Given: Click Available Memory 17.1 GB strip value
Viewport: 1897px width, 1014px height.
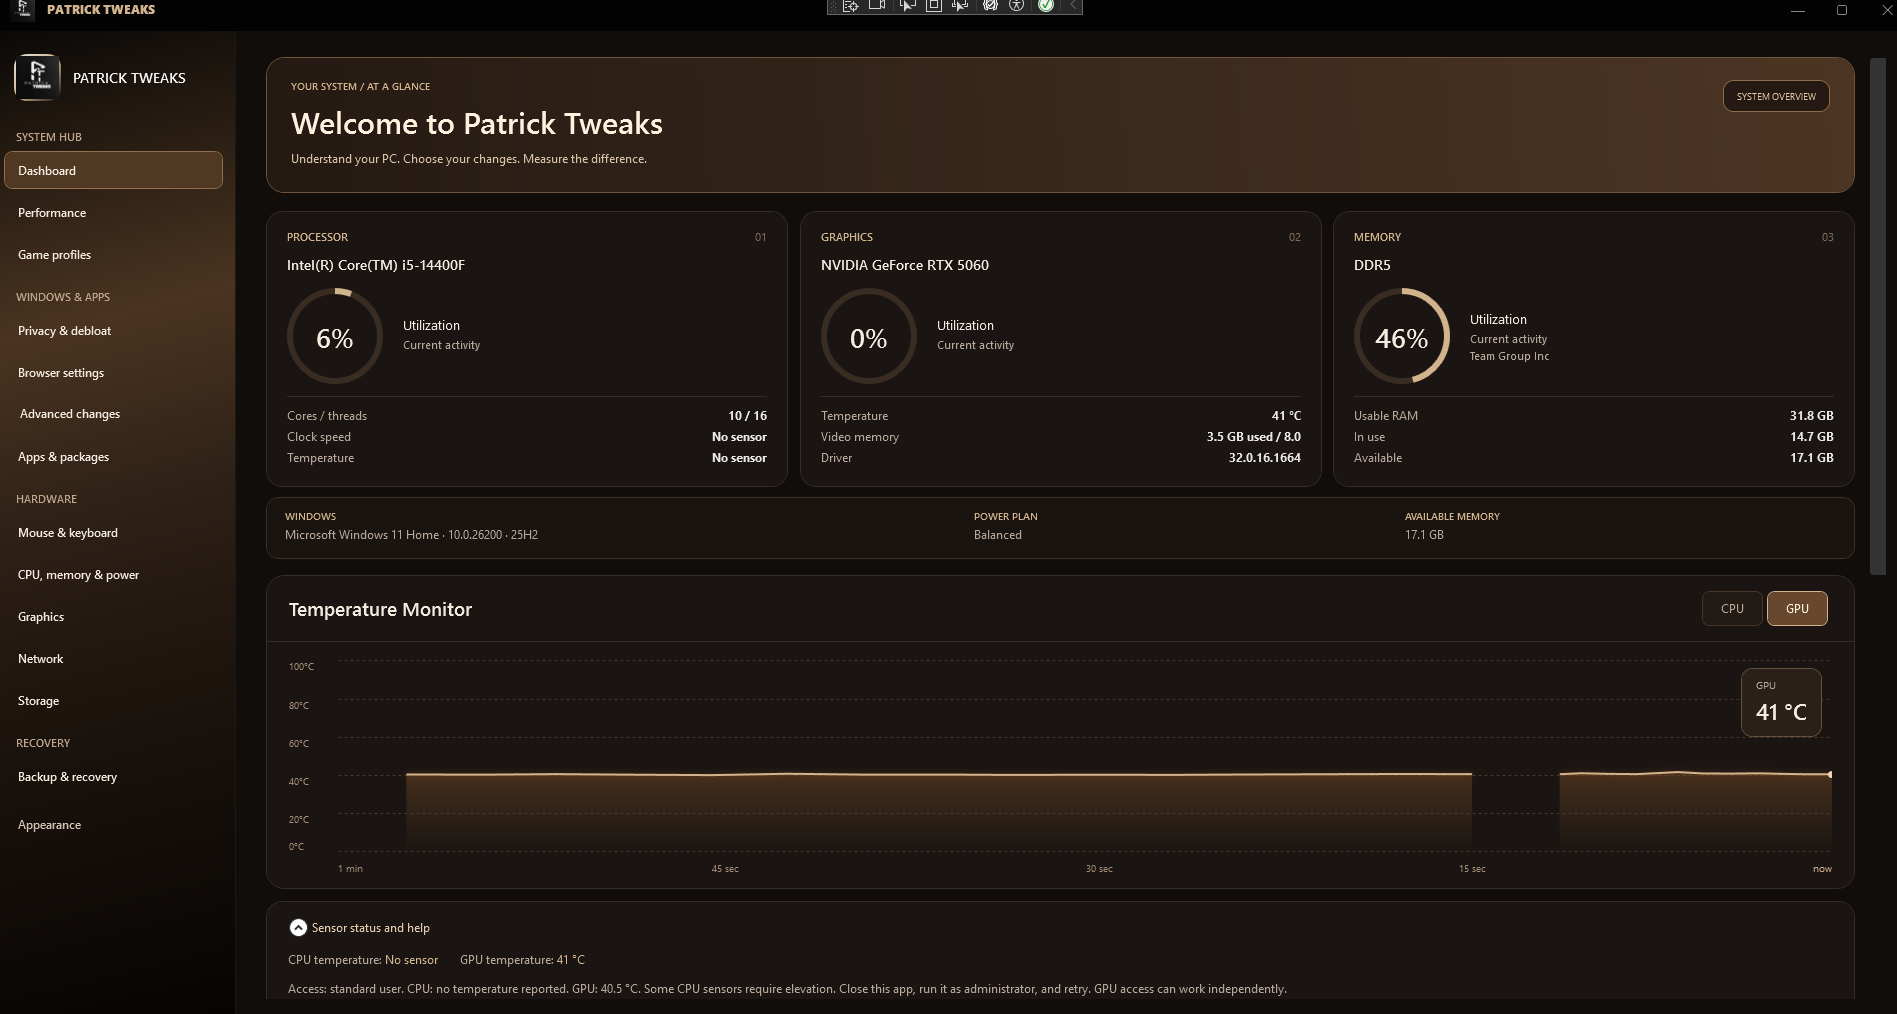Looking at the screenshot, I should (1424, 535).
